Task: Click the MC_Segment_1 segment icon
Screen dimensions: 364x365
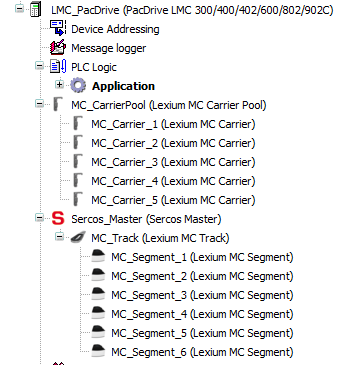Action: tap(98, 257)
